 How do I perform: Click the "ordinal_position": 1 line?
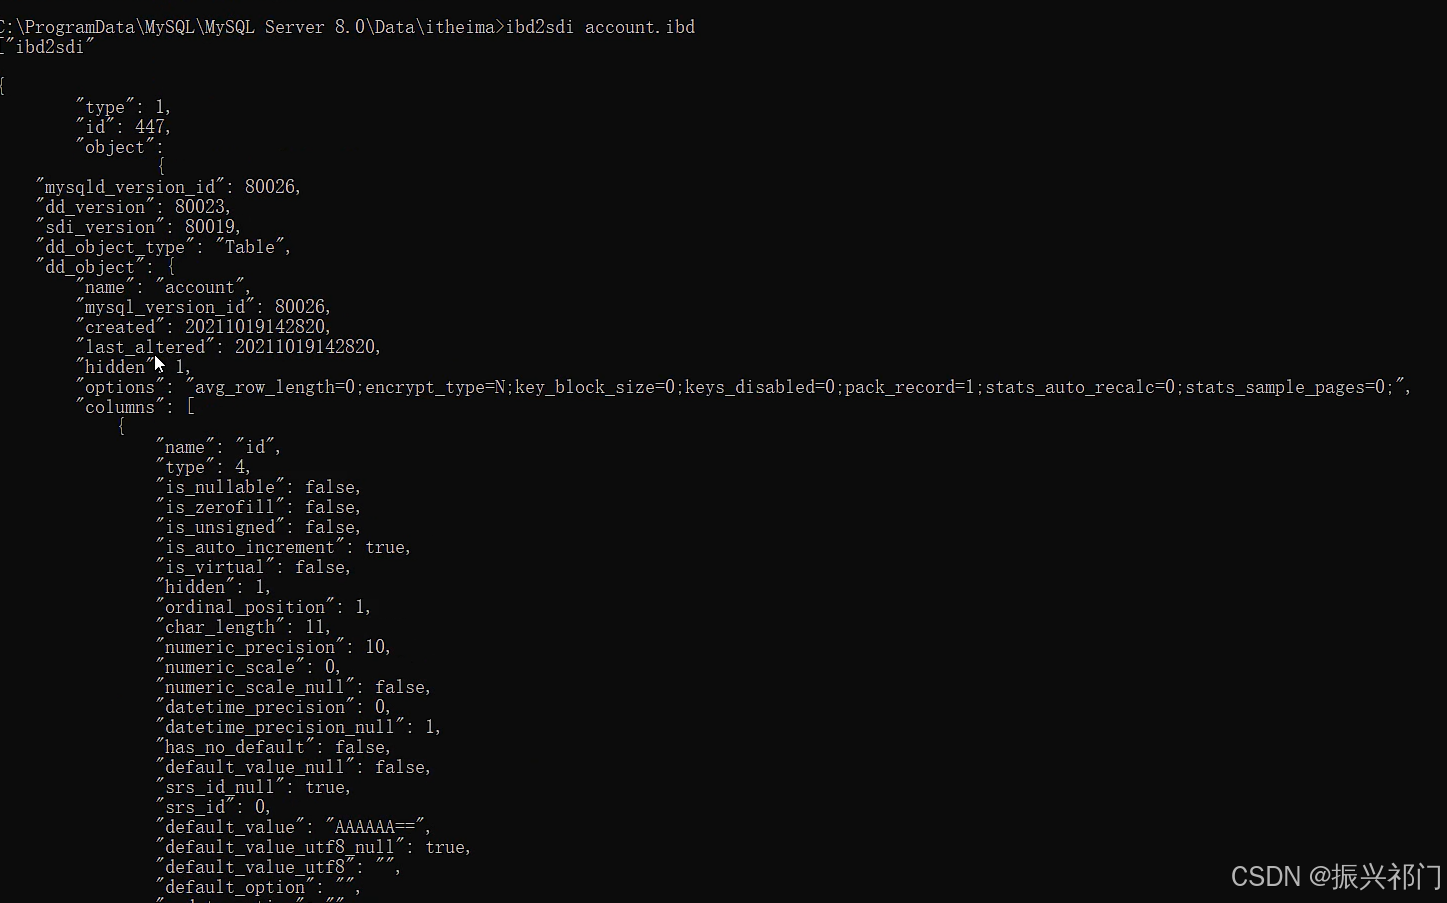[x=263, y=607]
